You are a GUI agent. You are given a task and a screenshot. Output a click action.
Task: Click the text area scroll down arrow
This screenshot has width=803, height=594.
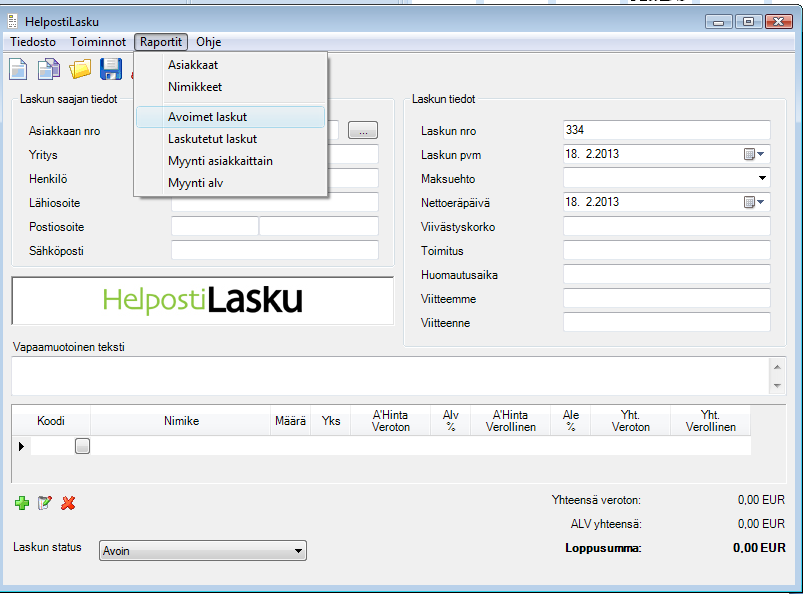pyautogui.click(x=777, y=386)
